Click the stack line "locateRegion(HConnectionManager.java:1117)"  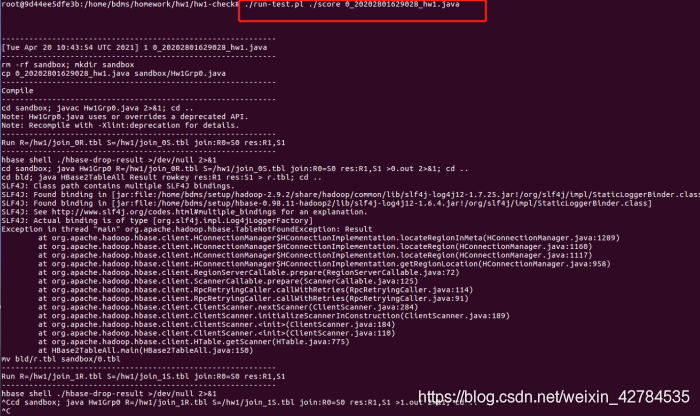coord(315,255)
